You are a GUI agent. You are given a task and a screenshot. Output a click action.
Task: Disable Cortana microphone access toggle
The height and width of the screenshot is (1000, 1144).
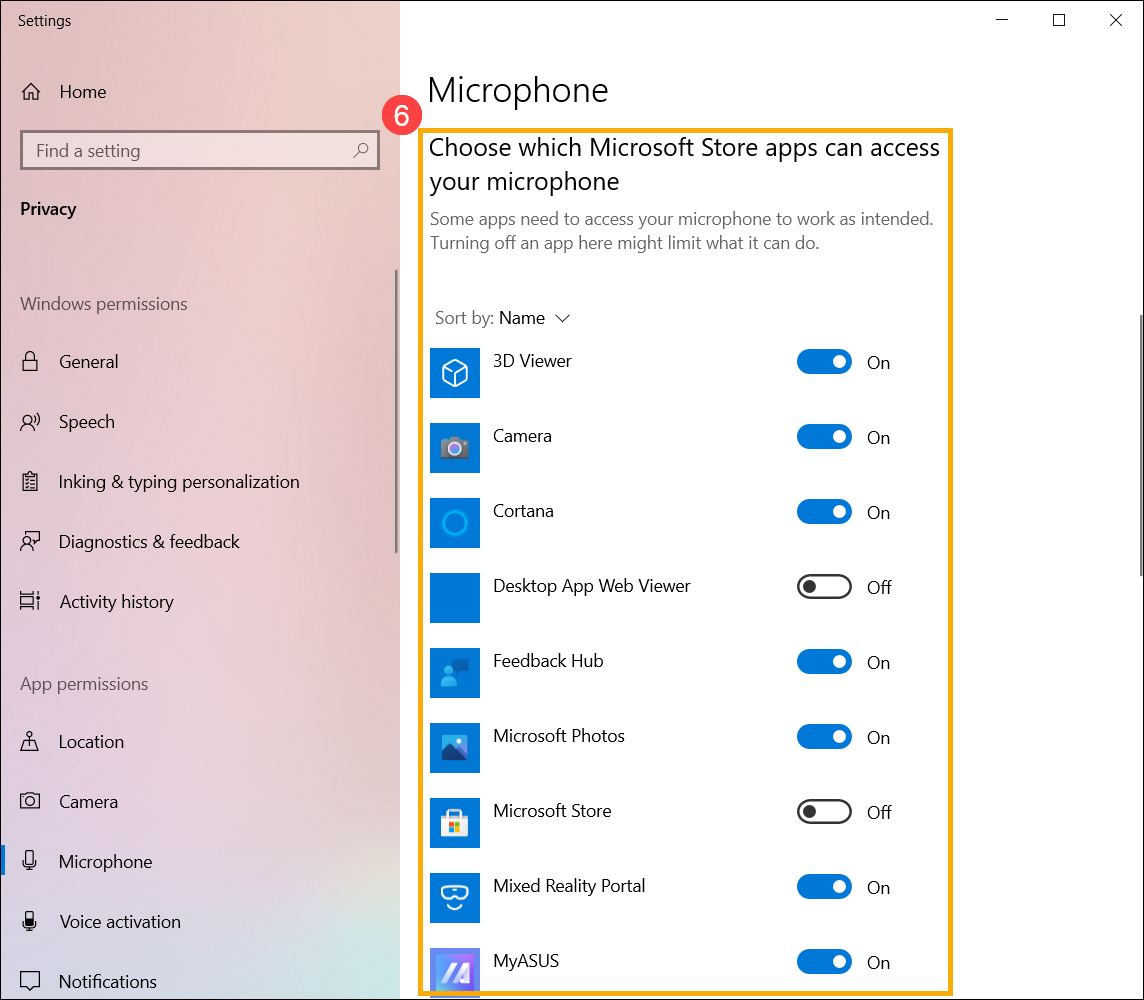pos(824,512)
